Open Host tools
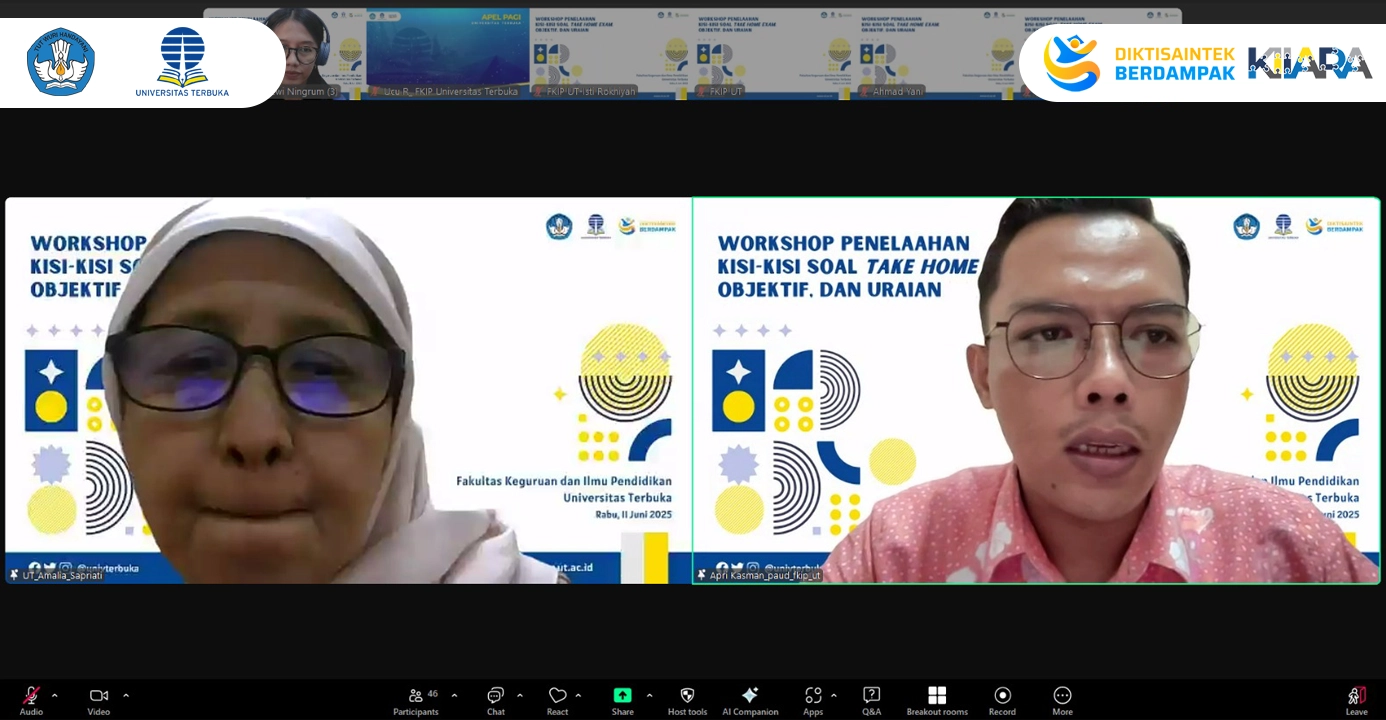 (687, 698)
